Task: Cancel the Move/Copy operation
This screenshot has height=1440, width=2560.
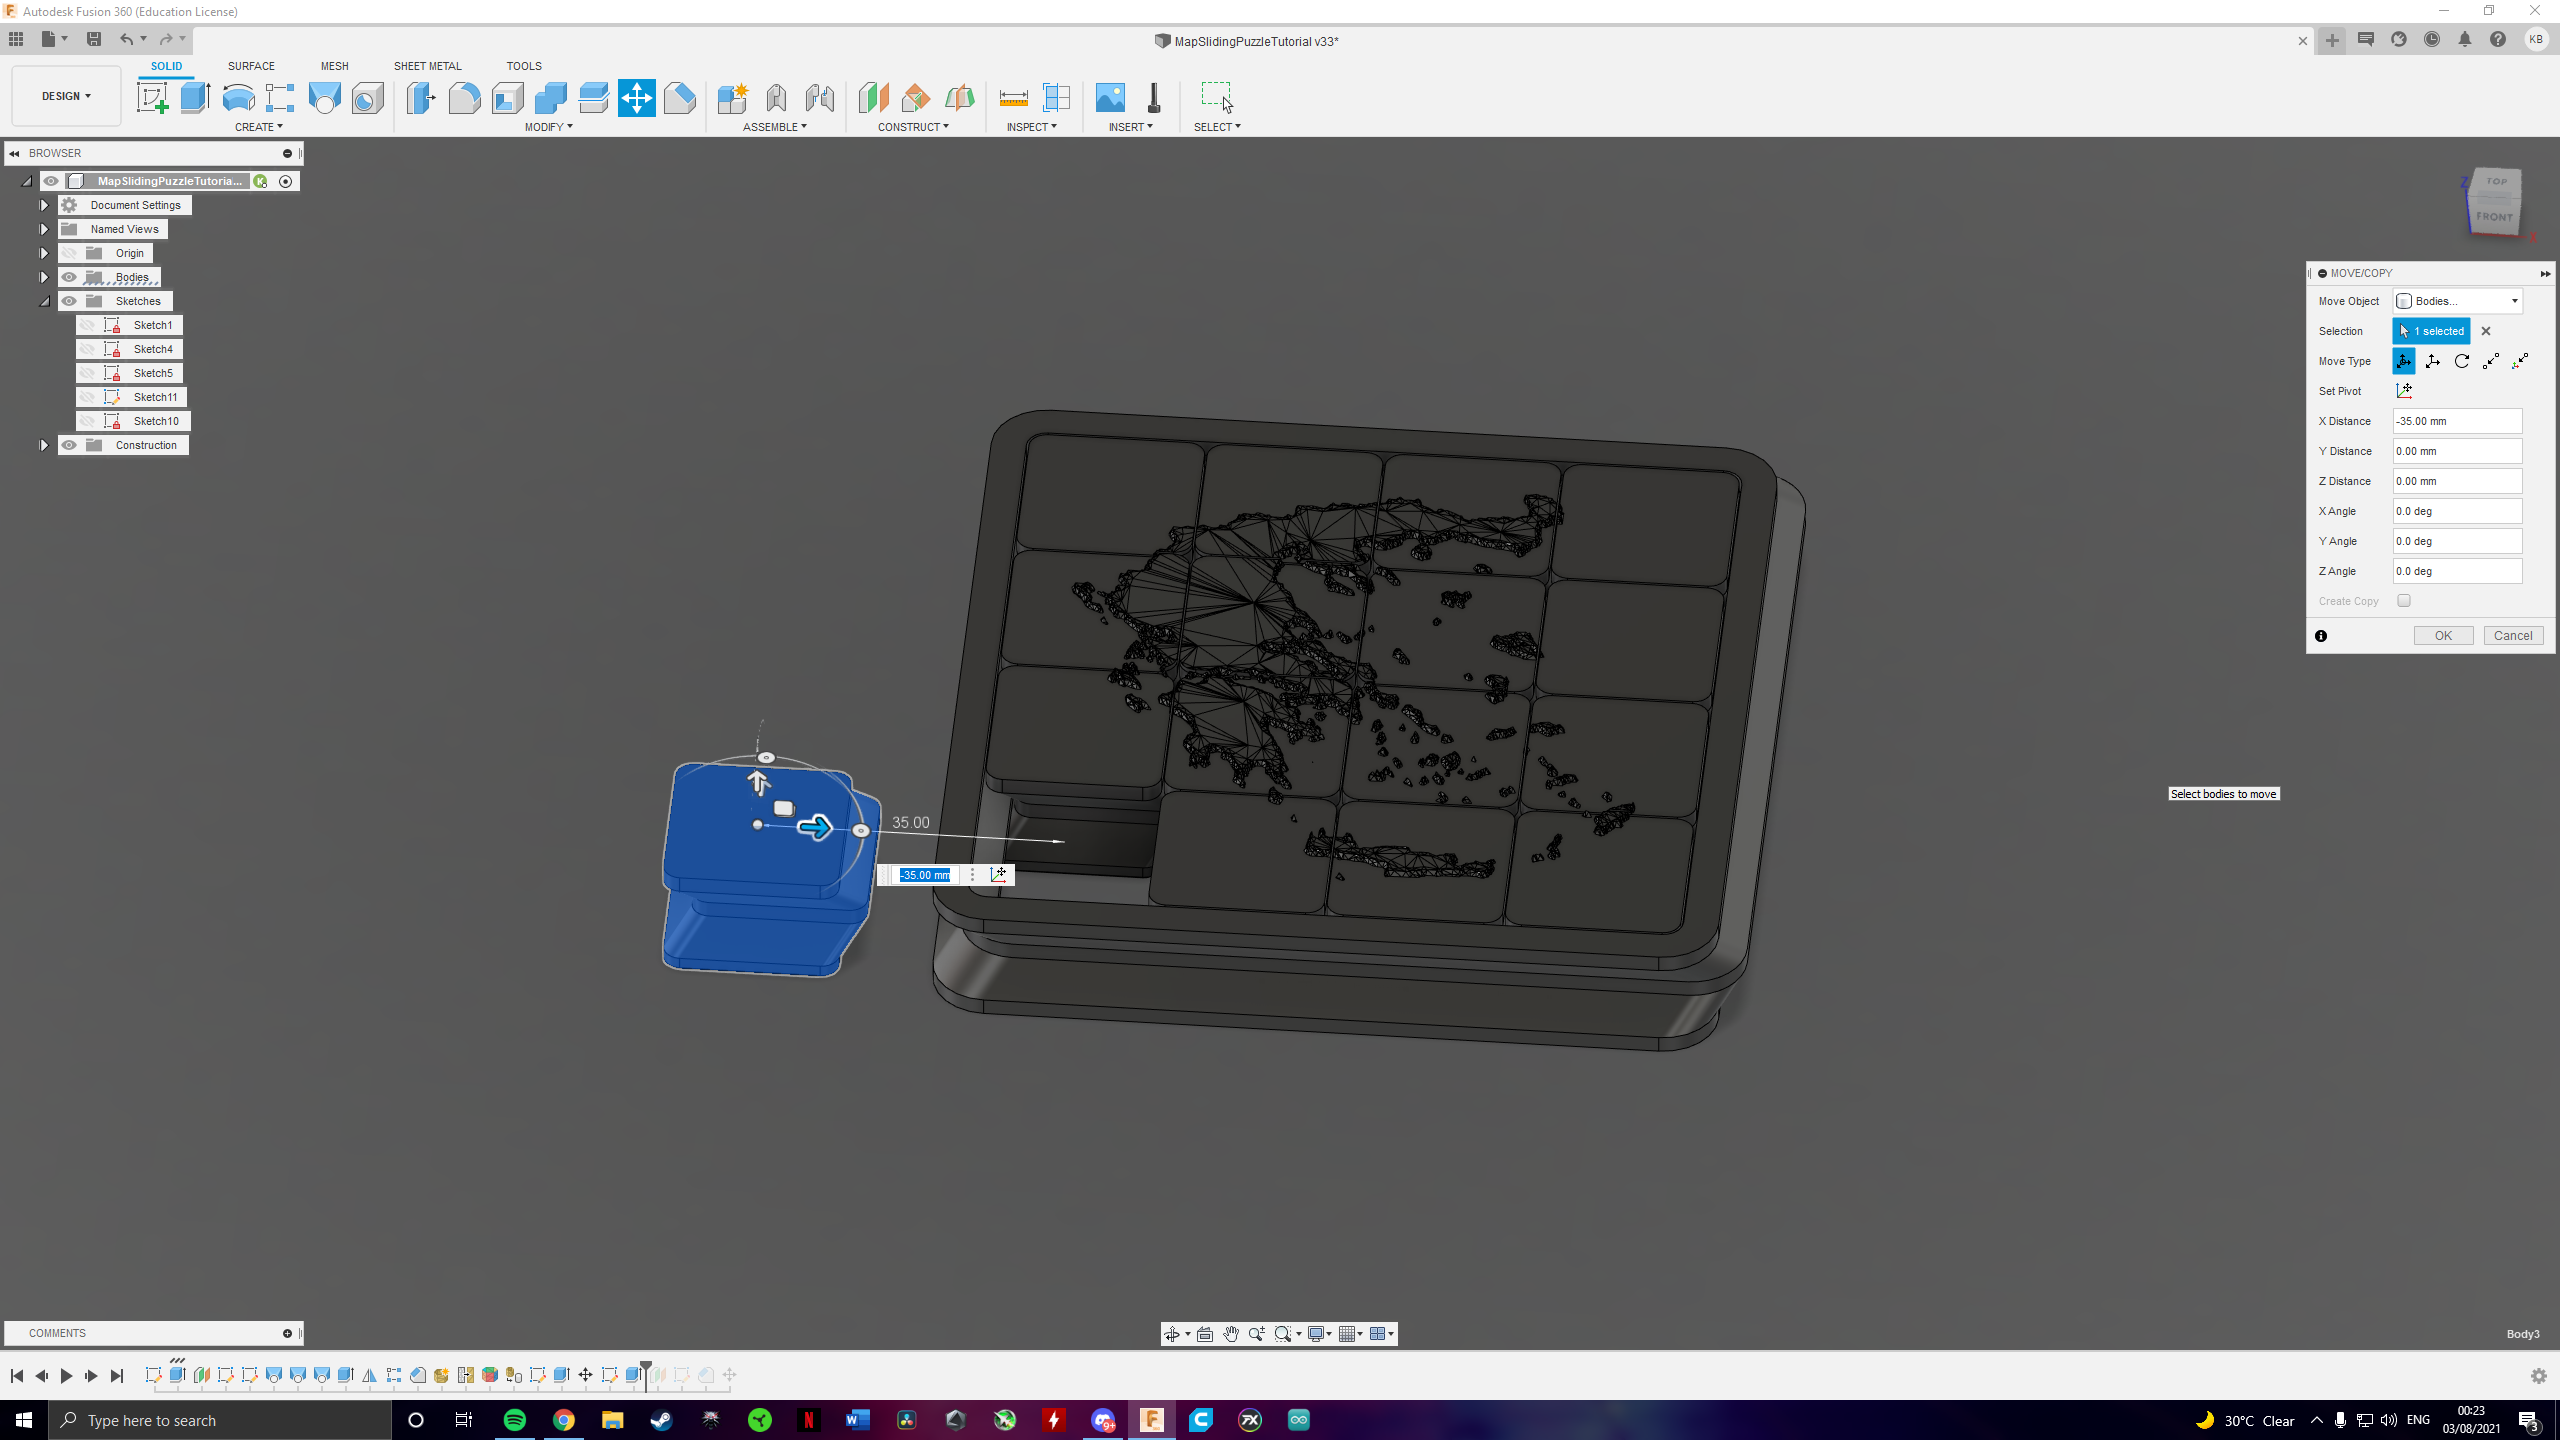Action: coord(2513,635)
